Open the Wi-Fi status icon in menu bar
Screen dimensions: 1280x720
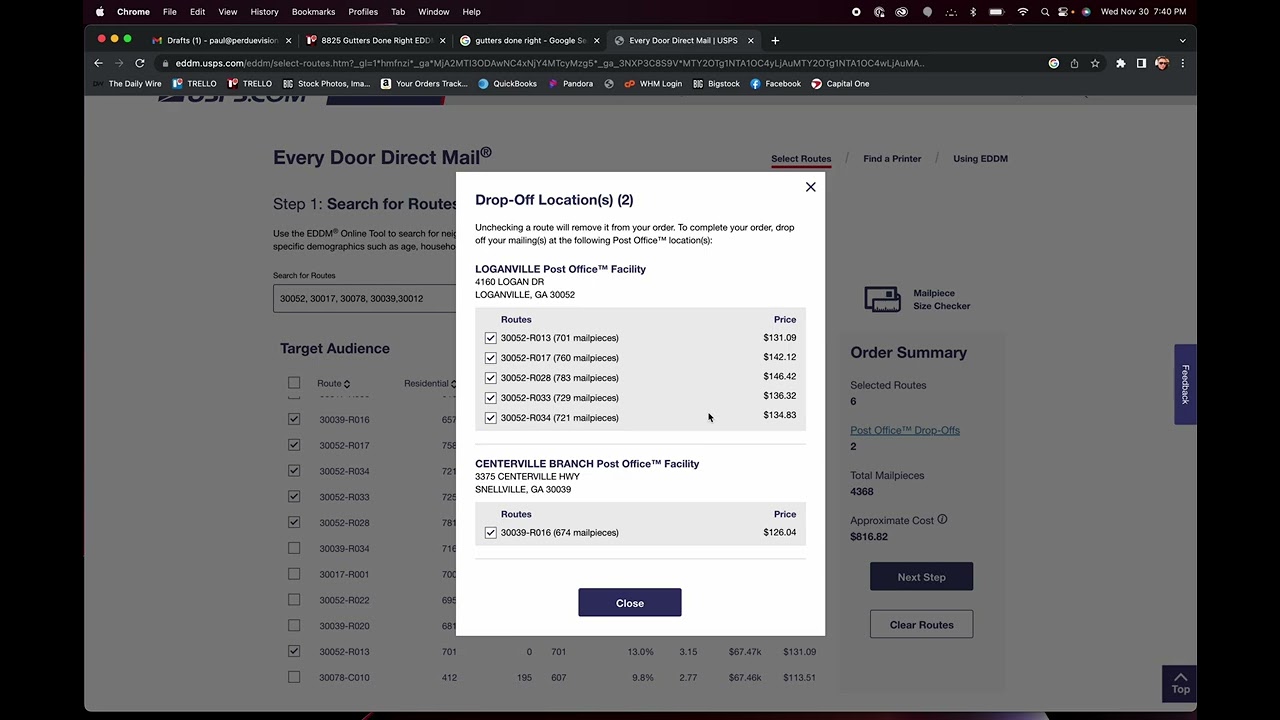point(1022,12)
